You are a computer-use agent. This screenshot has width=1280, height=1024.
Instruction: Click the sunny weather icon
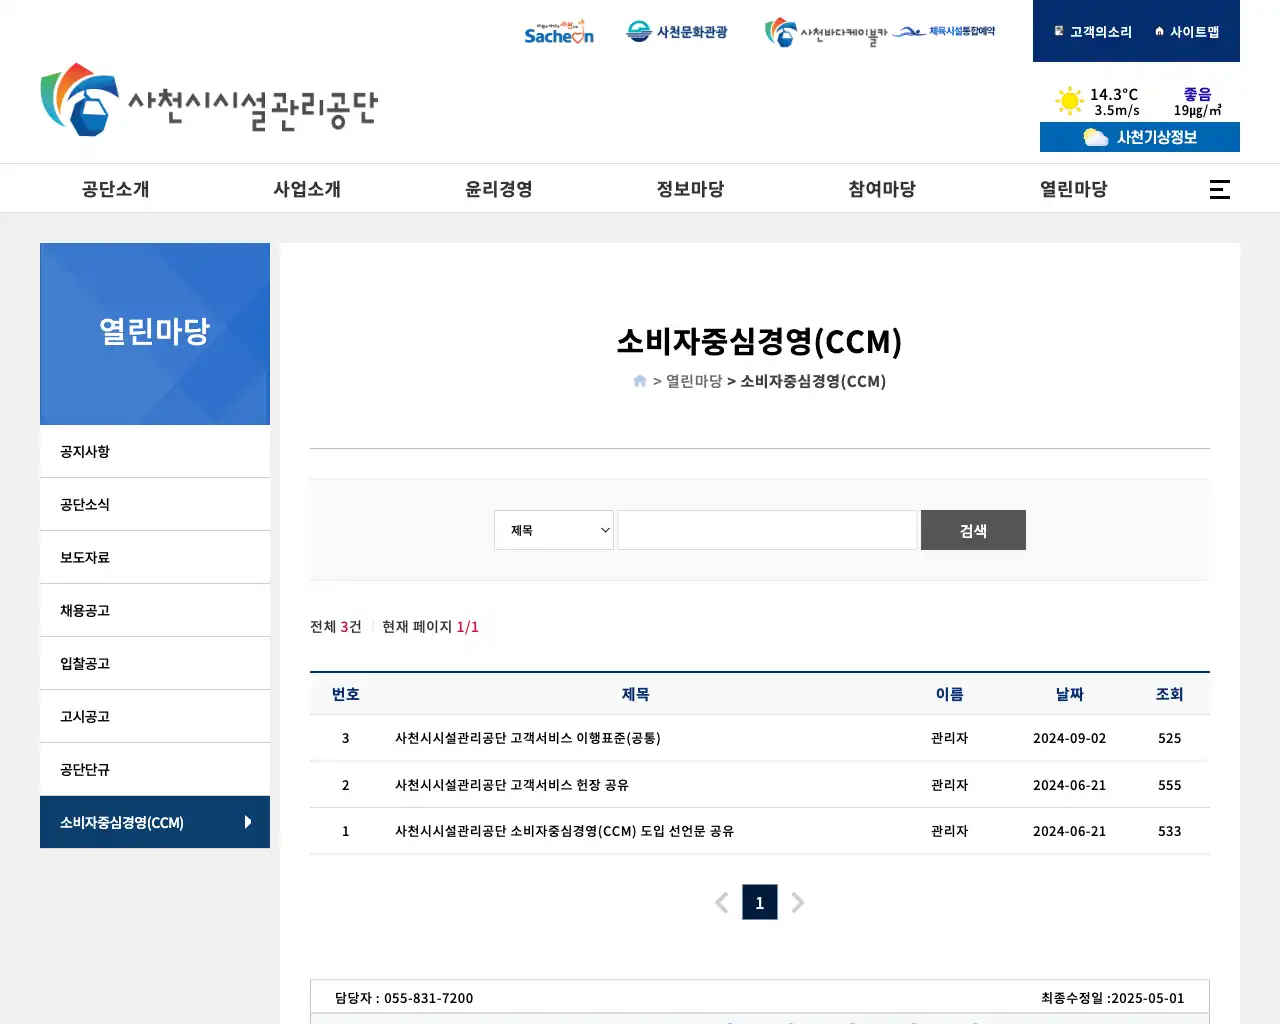(1069, 101)
